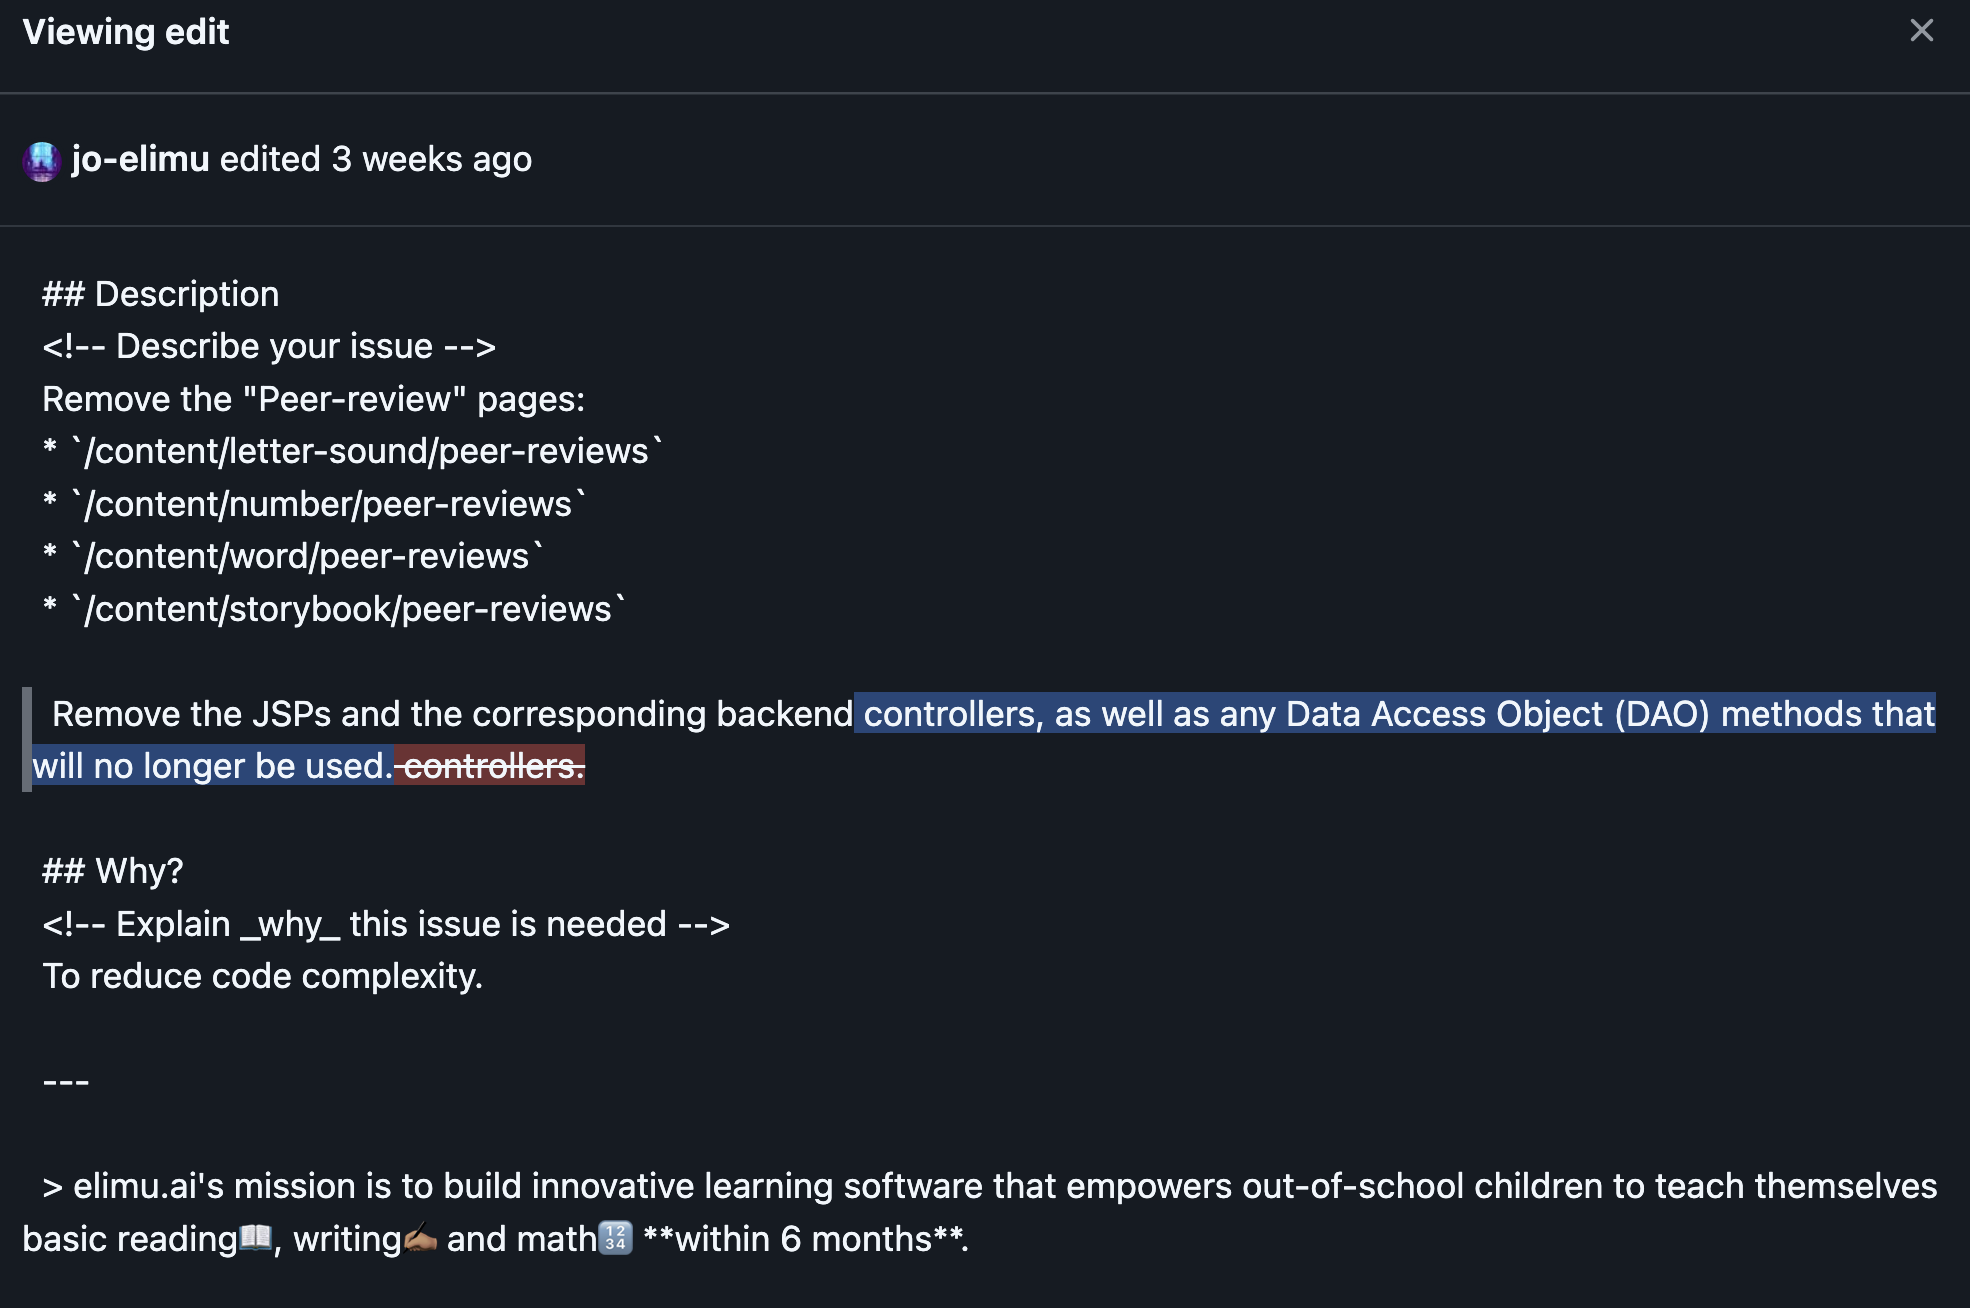Click the jo-elimu user avatar
This screenshot has height=1308, width=1970.
click(x=42, y=161)
